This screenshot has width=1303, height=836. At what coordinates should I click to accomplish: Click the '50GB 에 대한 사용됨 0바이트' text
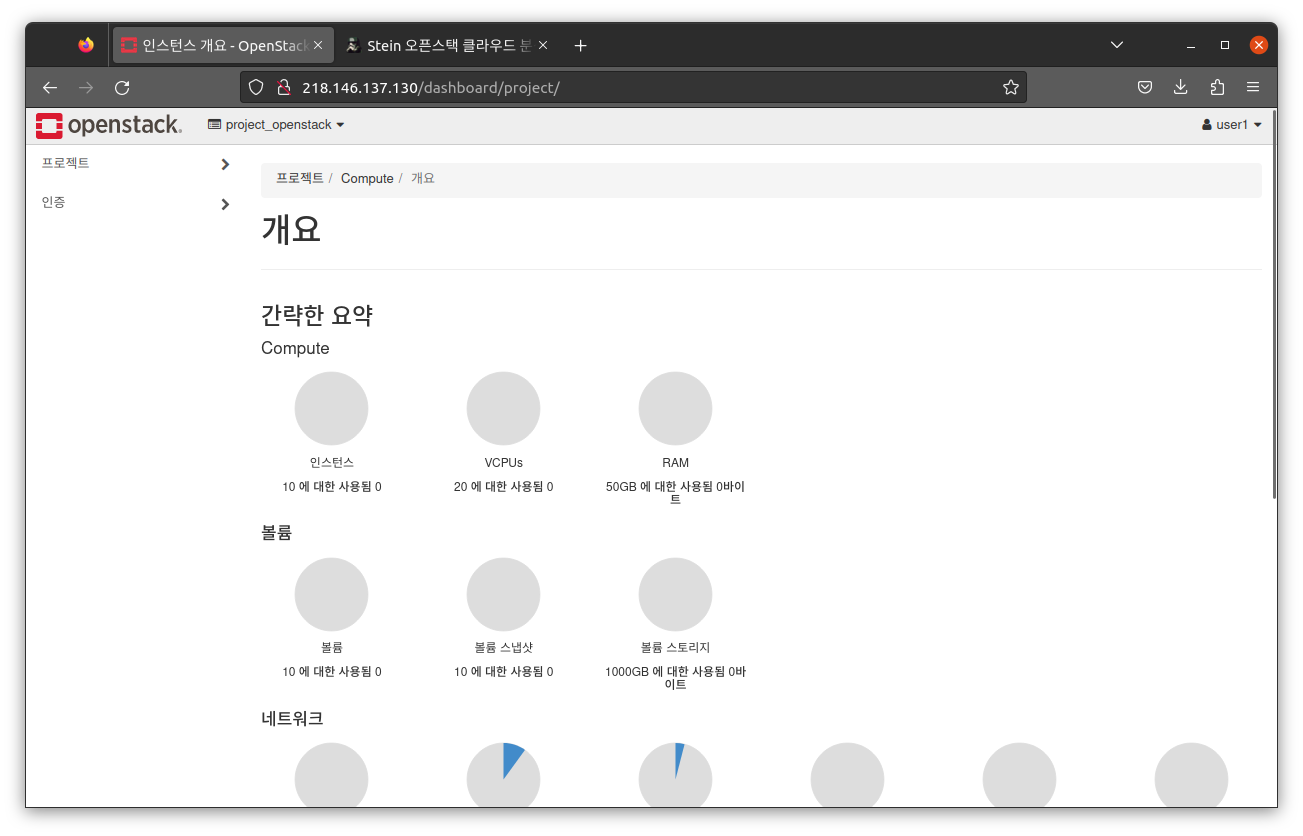point(675,493)
